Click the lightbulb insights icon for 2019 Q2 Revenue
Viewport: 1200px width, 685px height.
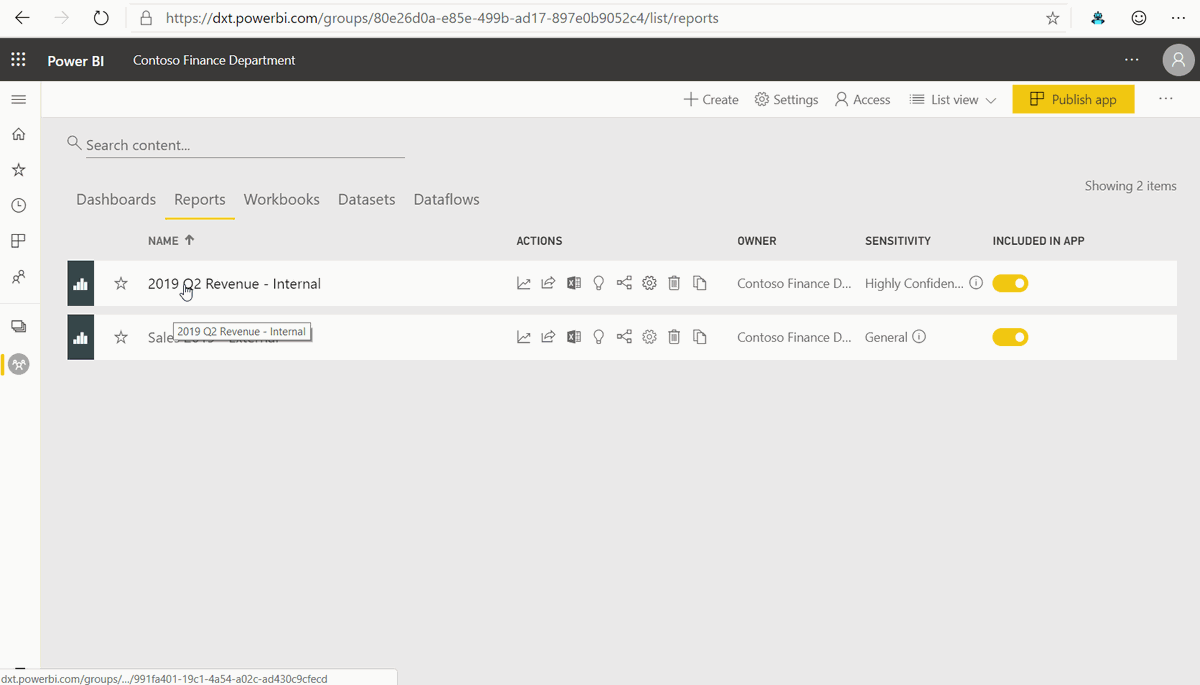click(598, 283)
